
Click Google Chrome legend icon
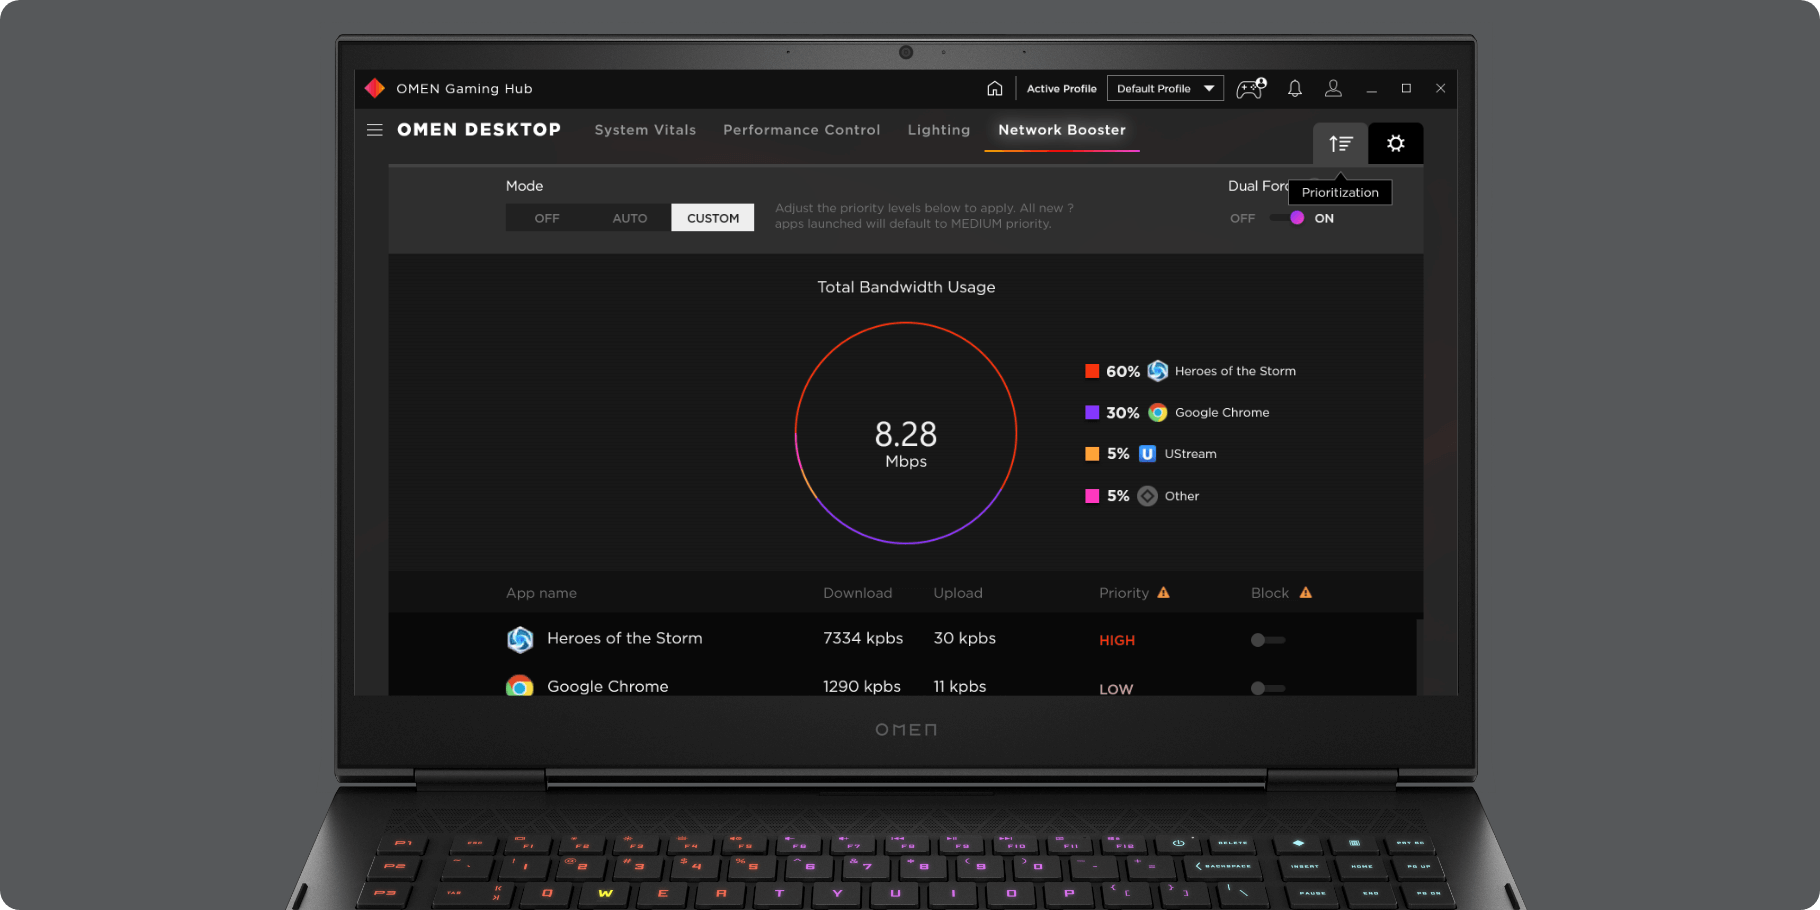(1158, 412)
